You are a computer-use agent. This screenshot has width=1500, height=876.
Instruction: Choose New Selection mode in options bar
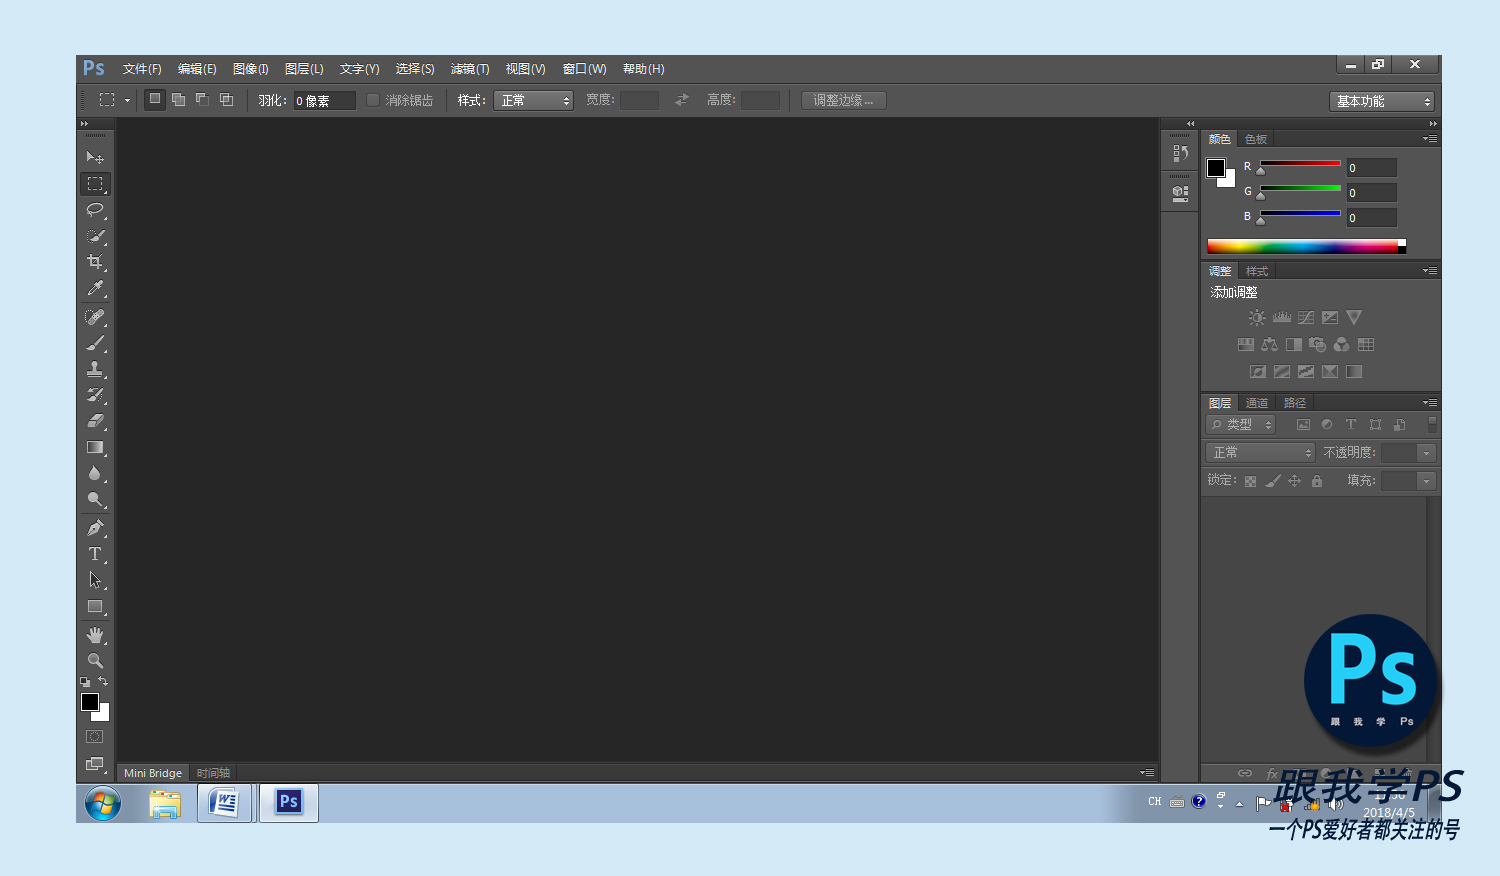[x=155, y=99]
